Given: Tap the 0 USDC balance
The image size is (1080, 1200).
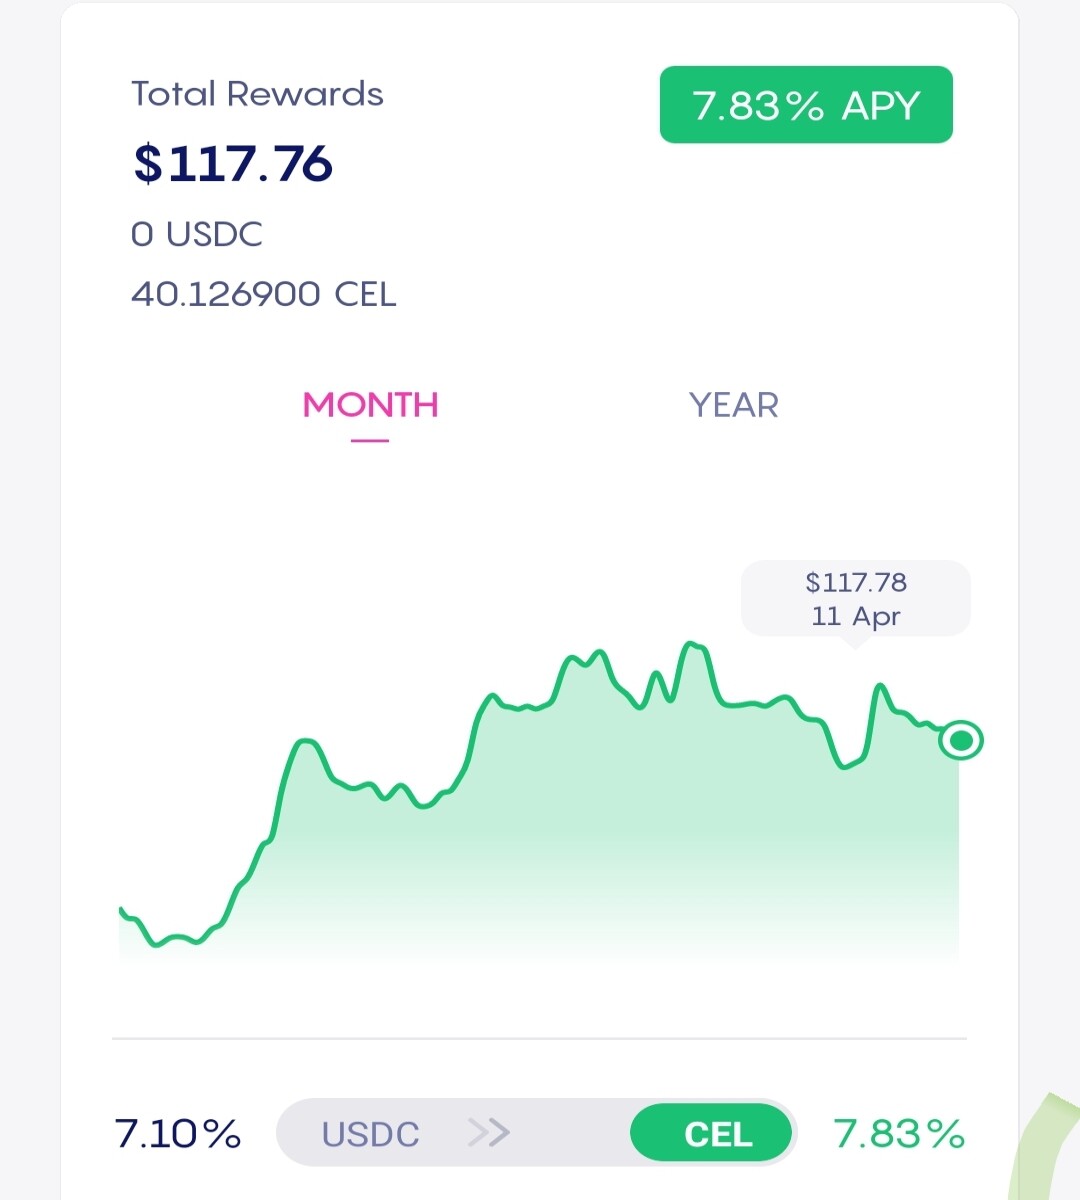Looking at the screenshot, I should click(x=197, y=234).
